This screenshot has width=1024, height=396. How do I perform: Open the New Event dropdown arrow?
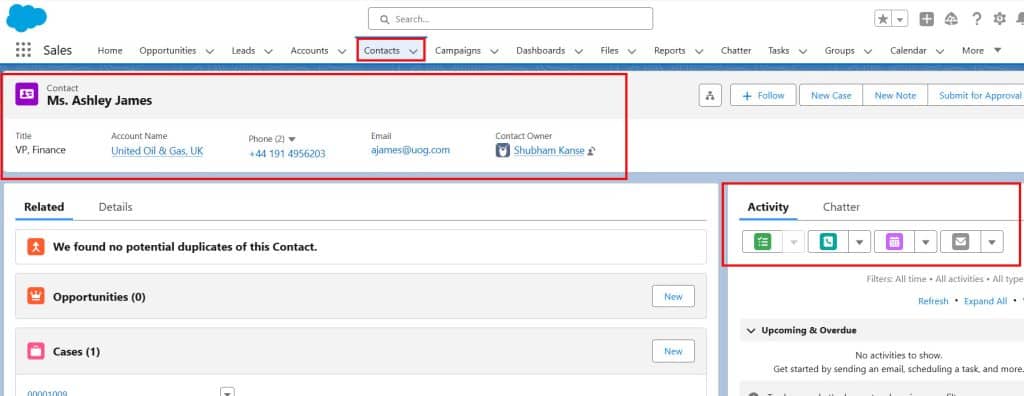tap(925, 242)
